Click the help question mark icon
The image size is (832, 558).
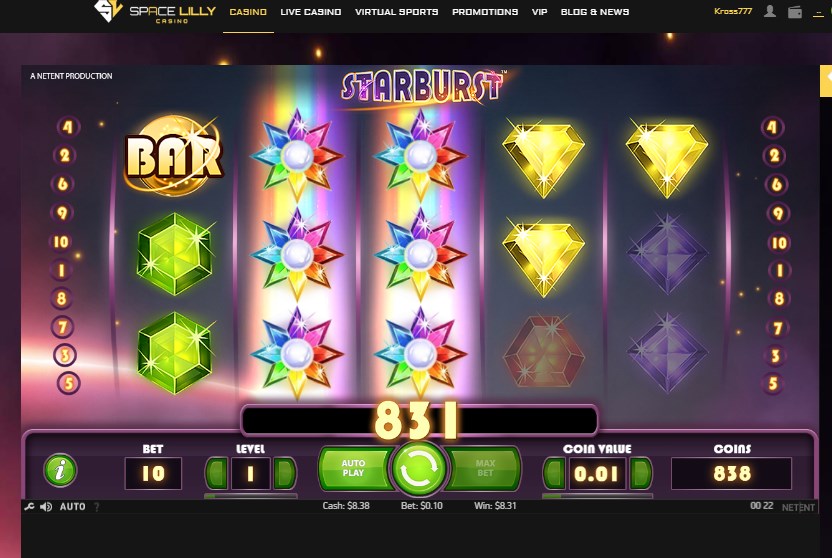pyautogui.click(x=97, y=507)
